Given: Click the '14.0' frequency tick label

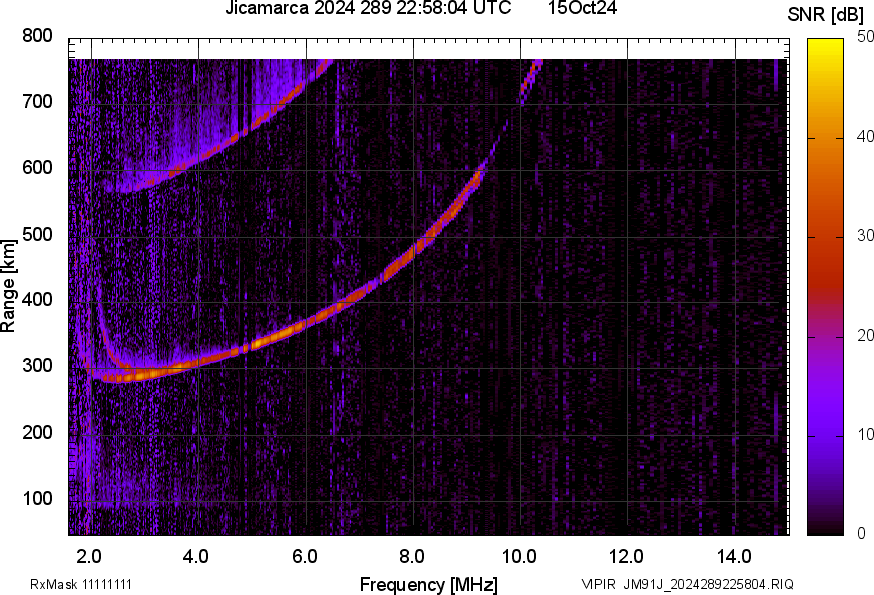Looking at the screenshot, I should tap(734, 557).
